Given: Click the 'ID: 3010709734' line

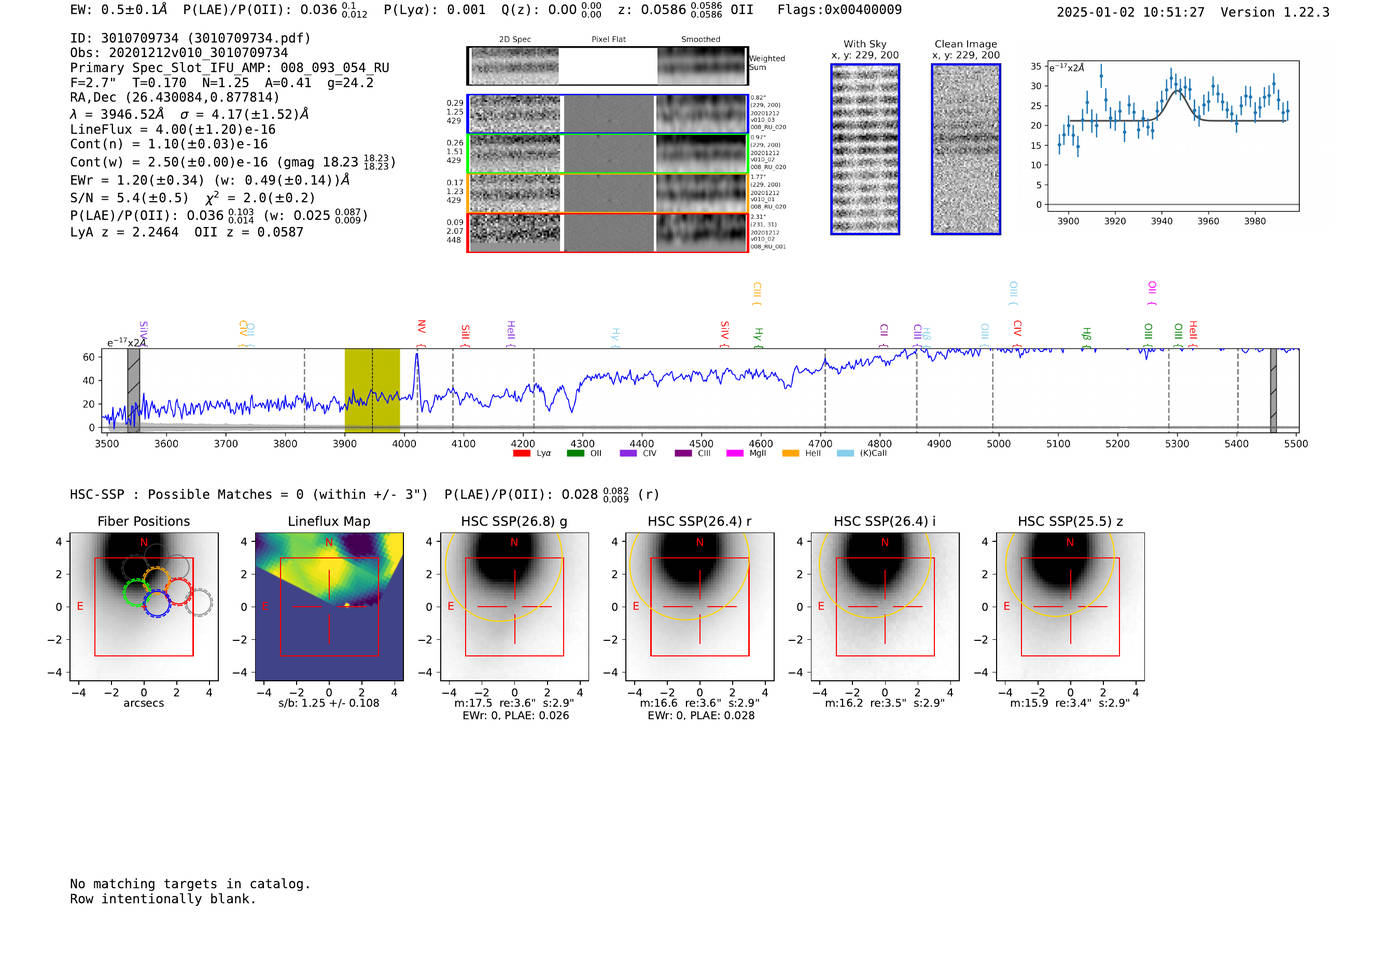Looking at the screenshot, I should coord(190,38).
